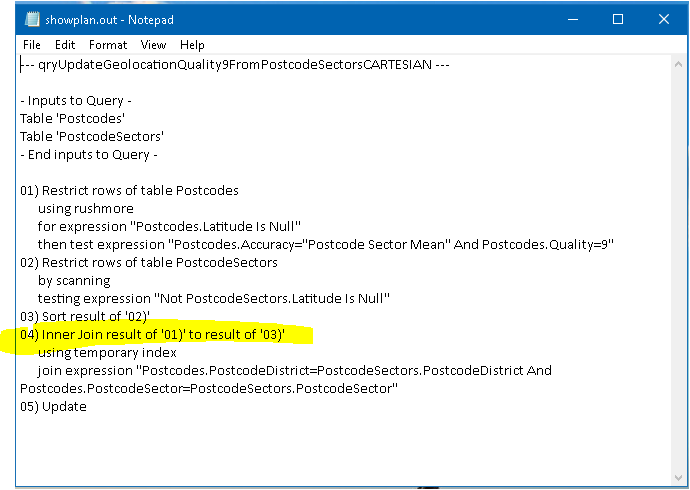The image size is (690, 490).
Task: Maximize the Notepad window
Action: tap(618, 19)
